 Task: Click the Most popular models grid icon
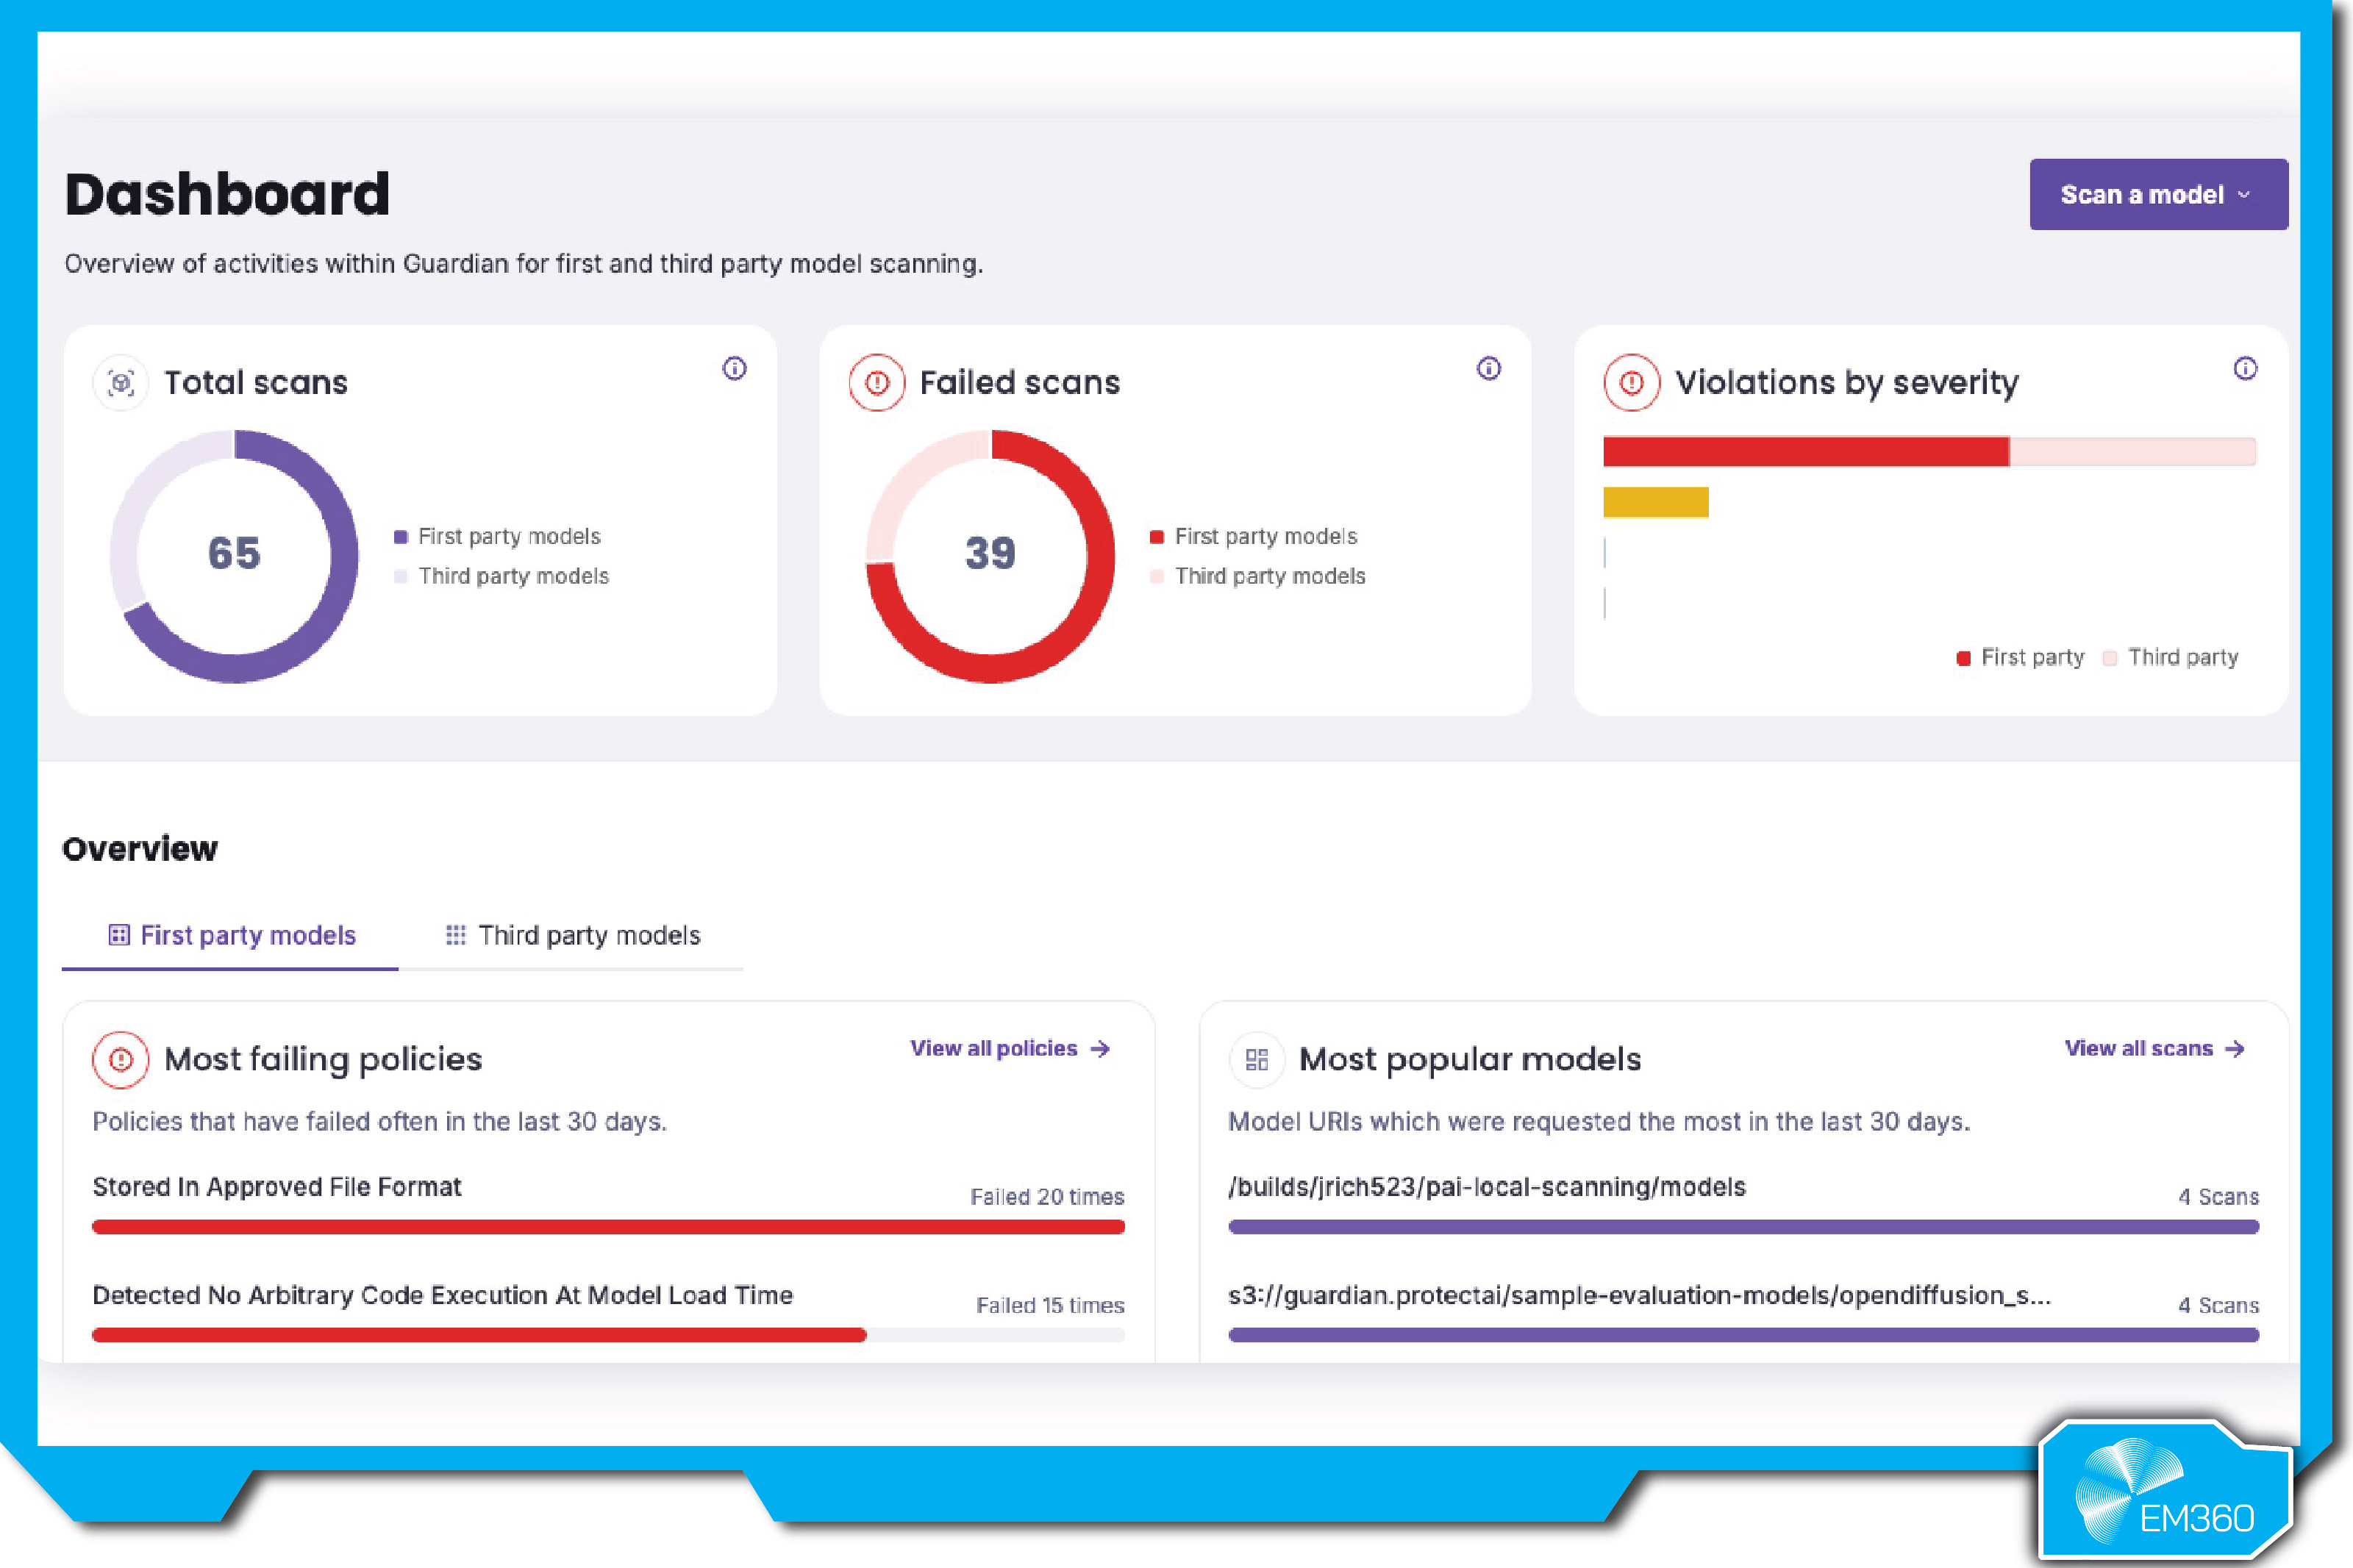coord(1257,1060)
